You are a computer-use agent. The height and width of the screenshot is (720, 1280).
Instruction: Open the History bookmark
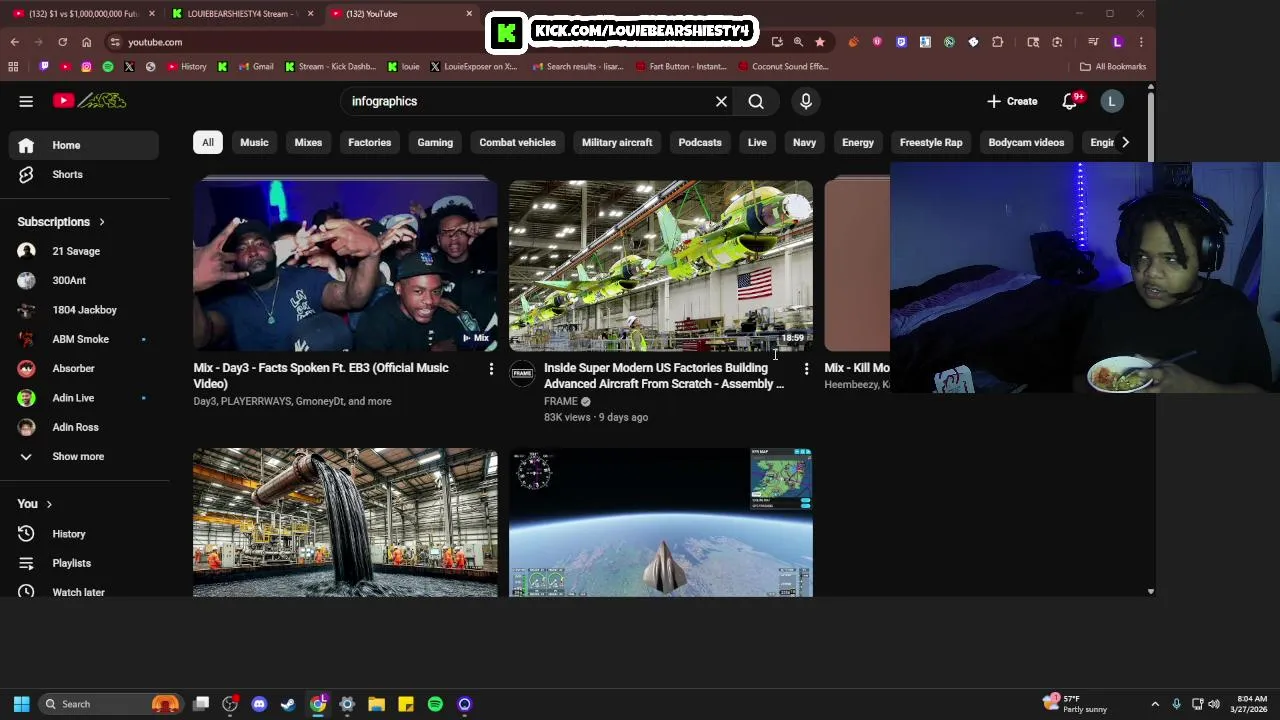click(186, 67)
